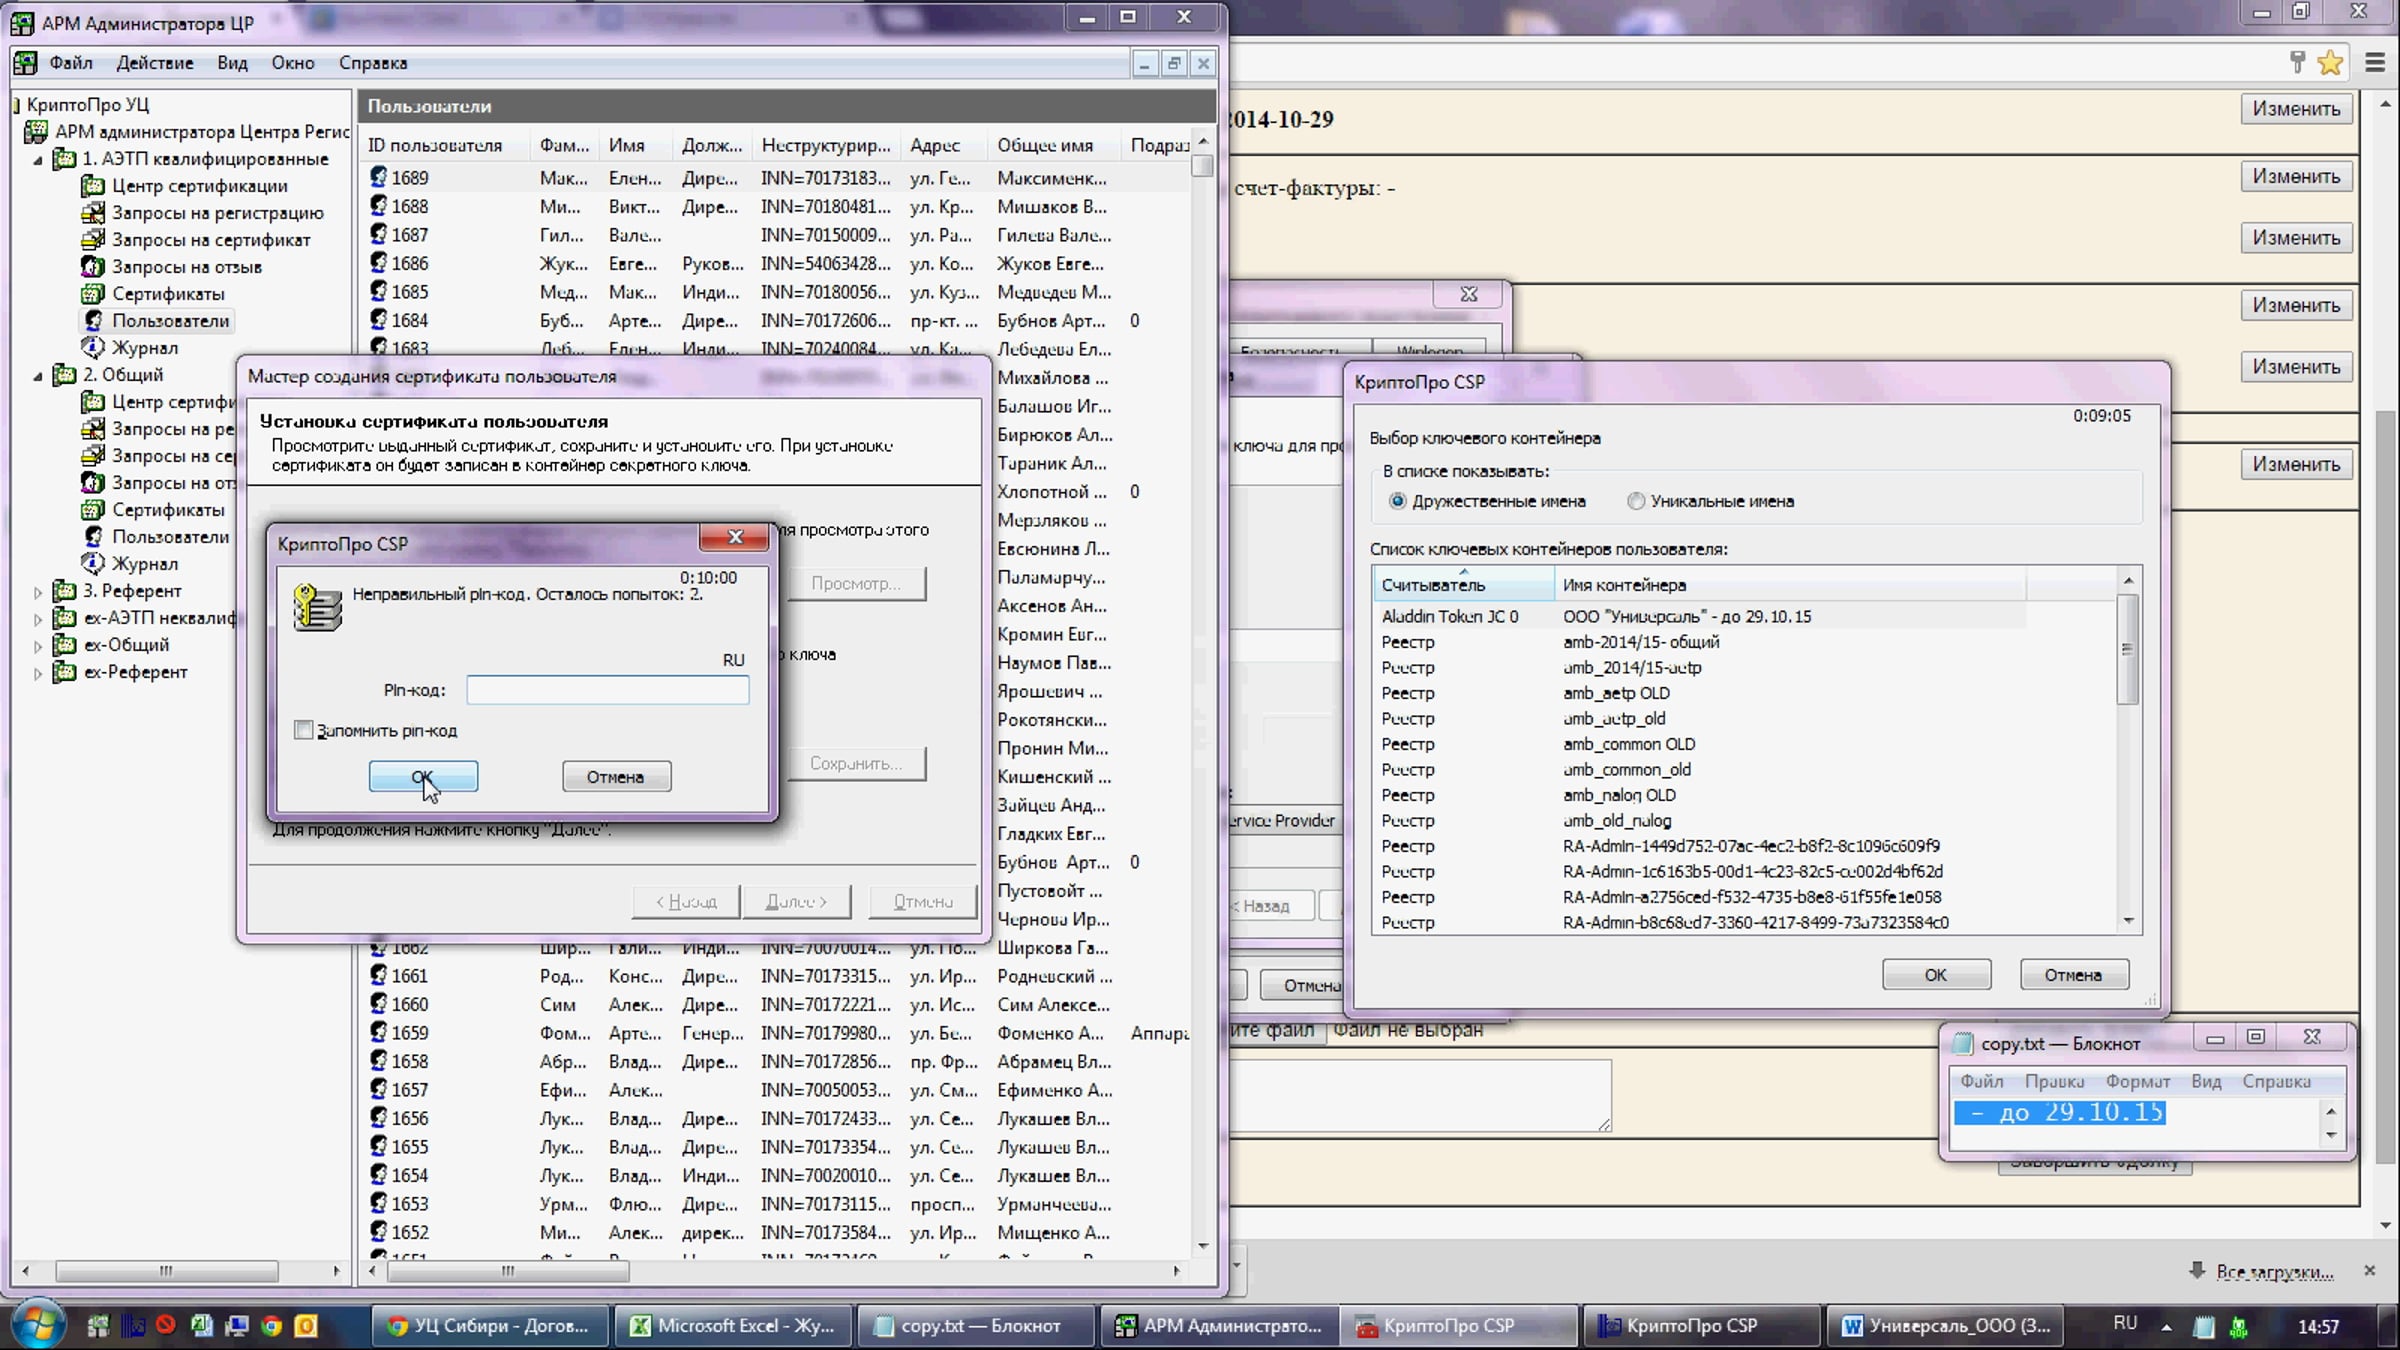The height and width of the screenshot is (1350, 2400).
Task: Click the users list horizontal scrollbar thumb
Action: (508, 1271)
